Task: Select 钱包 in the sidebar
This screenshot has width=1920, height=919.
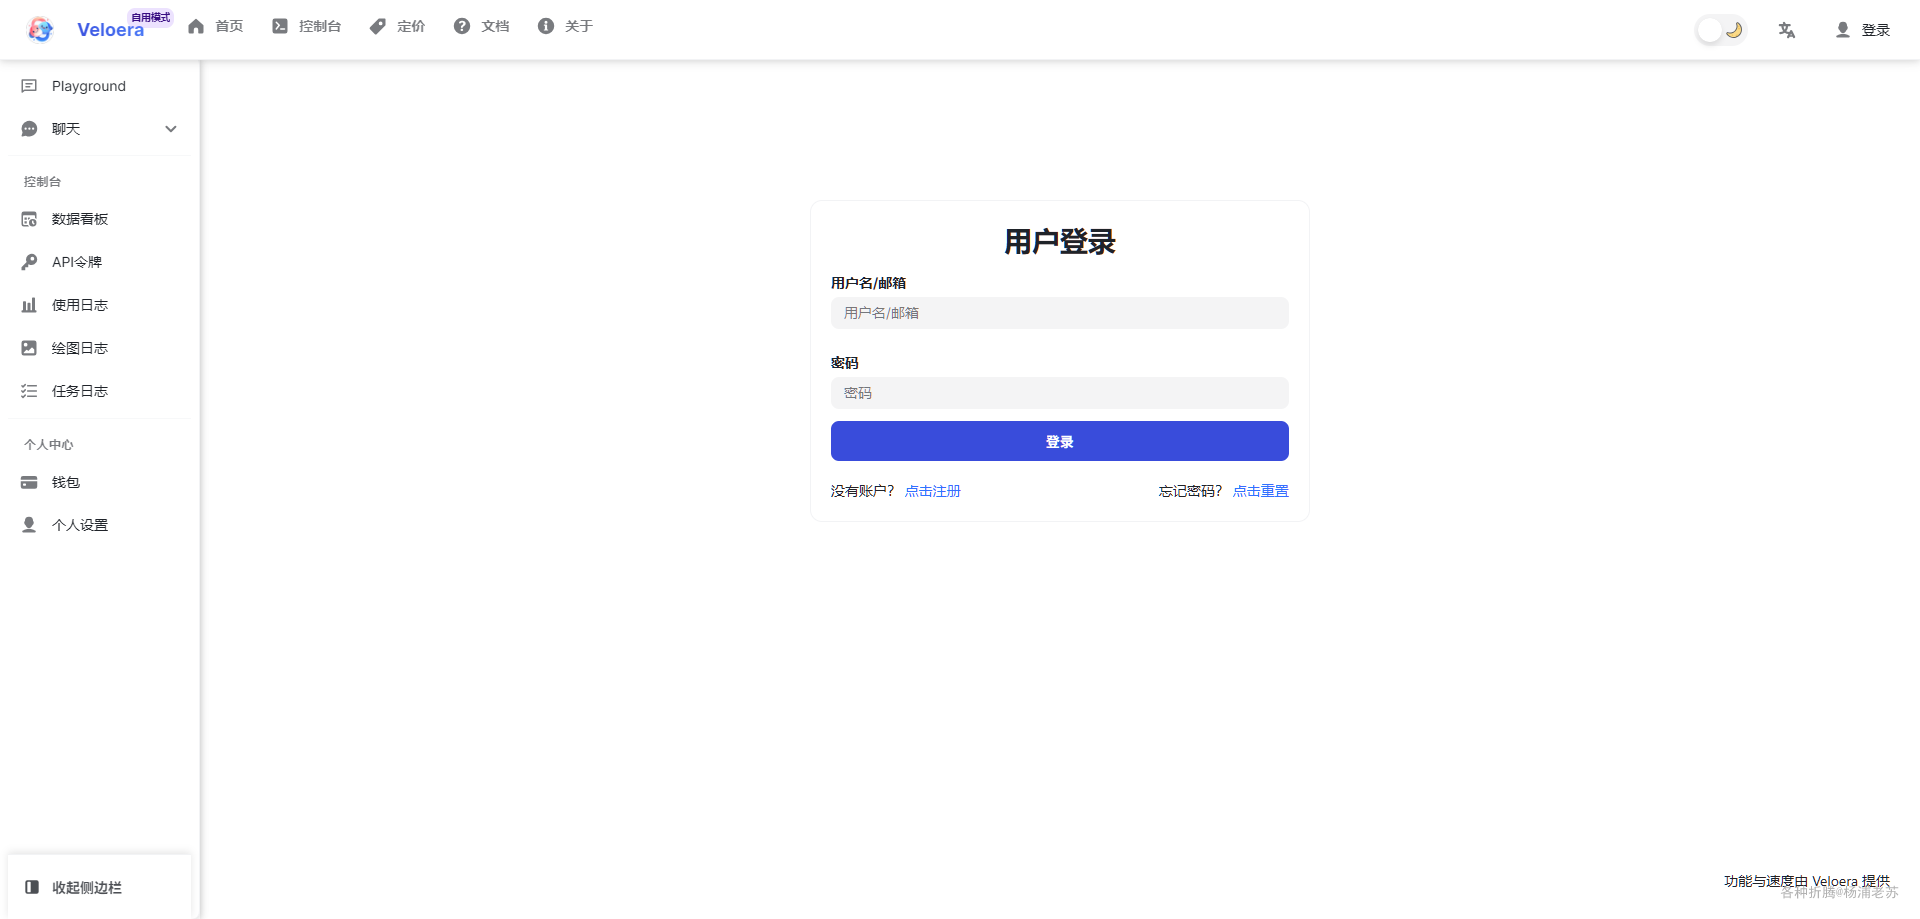Action: 99,482
